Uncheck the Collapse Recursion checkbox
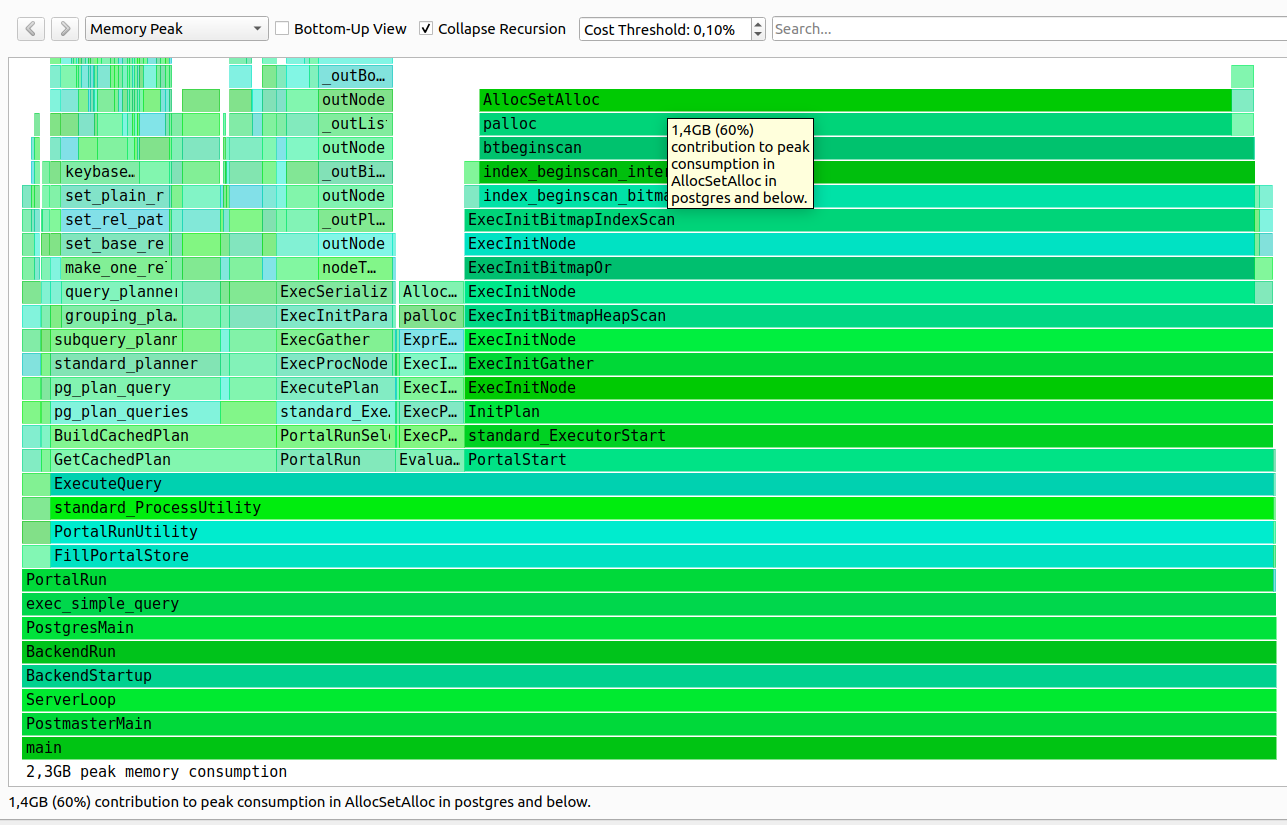 click(427, 29)
